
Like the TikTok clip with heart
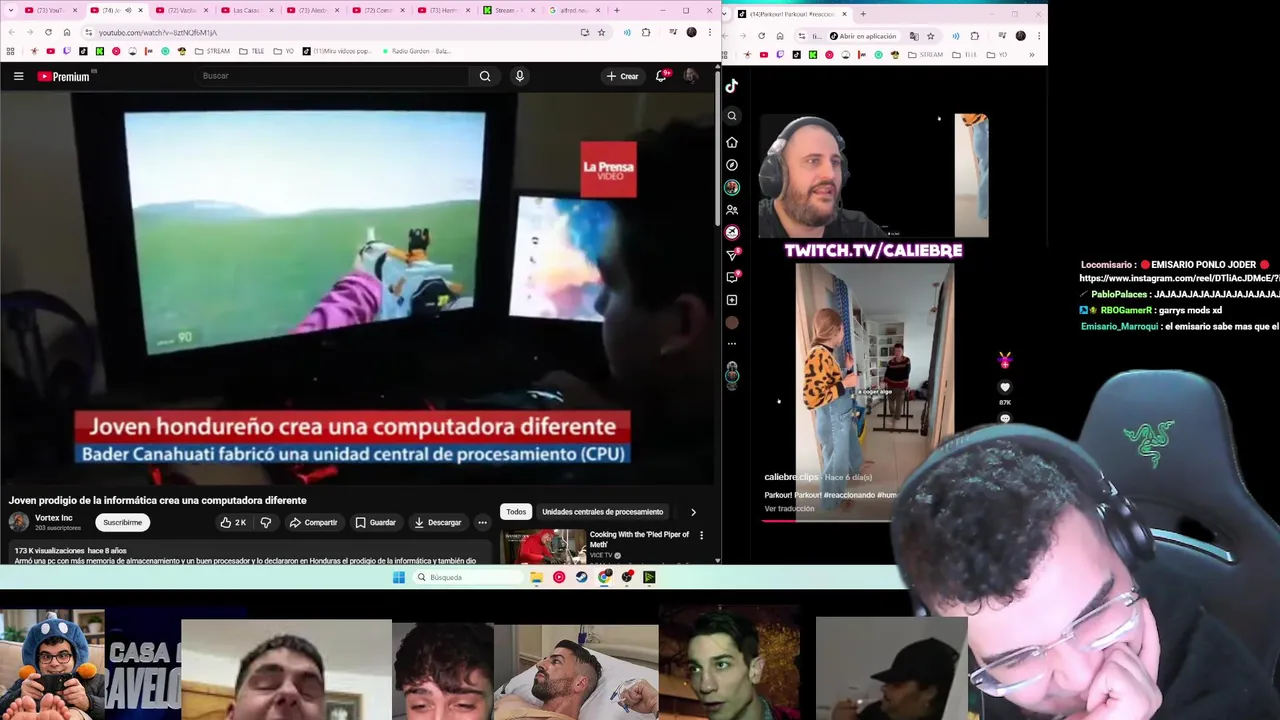[1005, 387]
